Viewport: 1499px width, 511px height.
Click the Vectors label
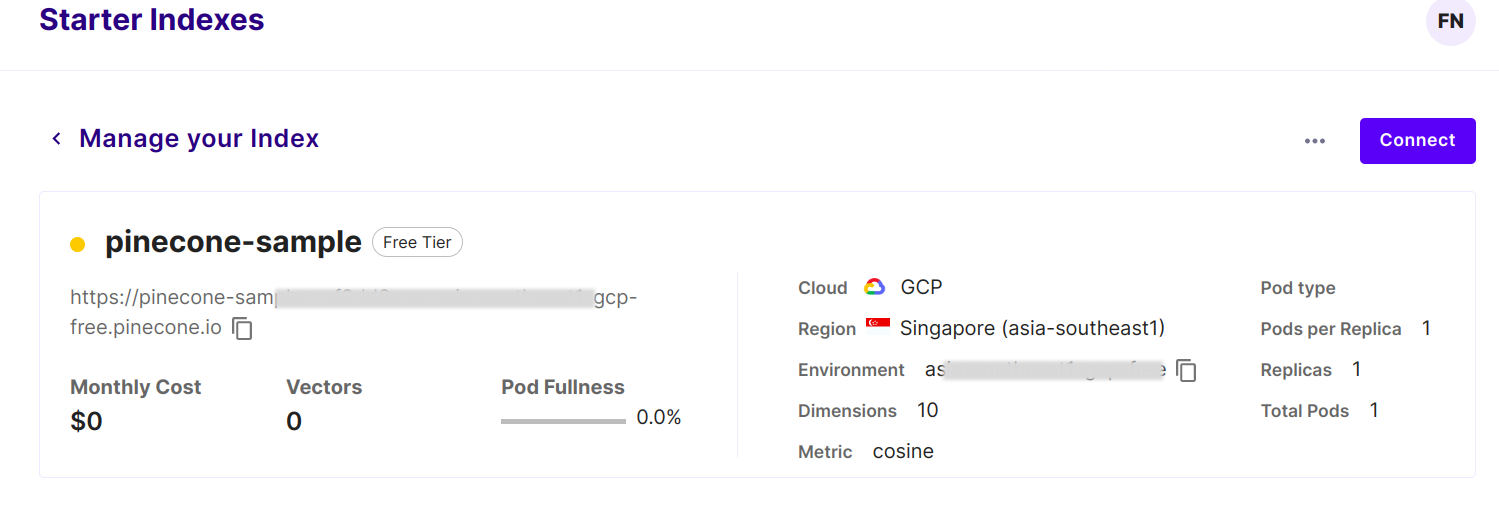tap(324, 387)
